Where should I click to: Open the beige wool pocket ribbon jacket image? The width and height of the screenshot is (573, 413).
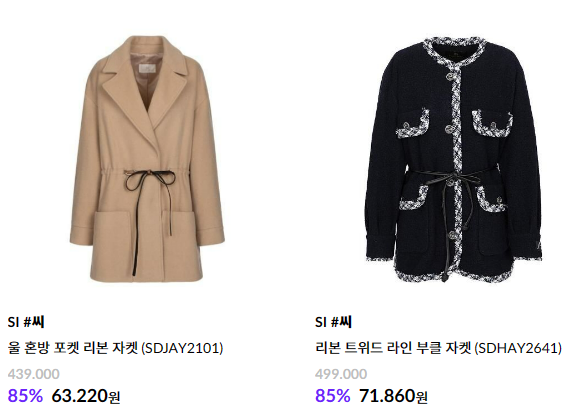tap(147, 159)
